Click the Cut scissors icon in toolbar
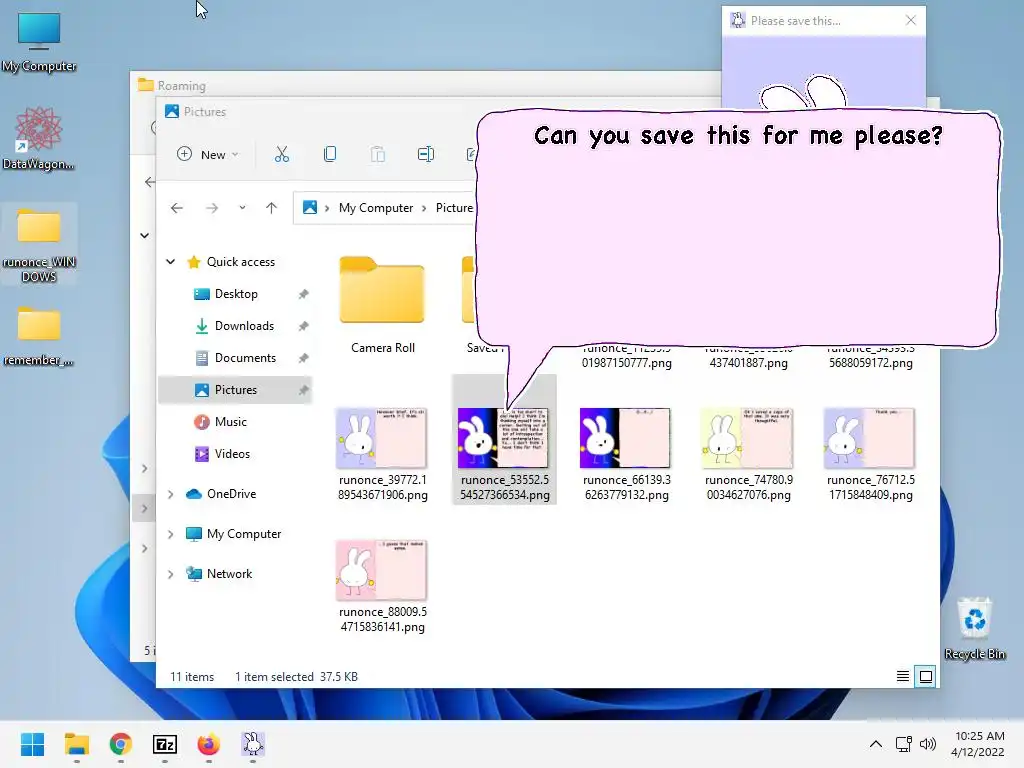Viewport: 1024px width, 768px height. click(281, 155)
